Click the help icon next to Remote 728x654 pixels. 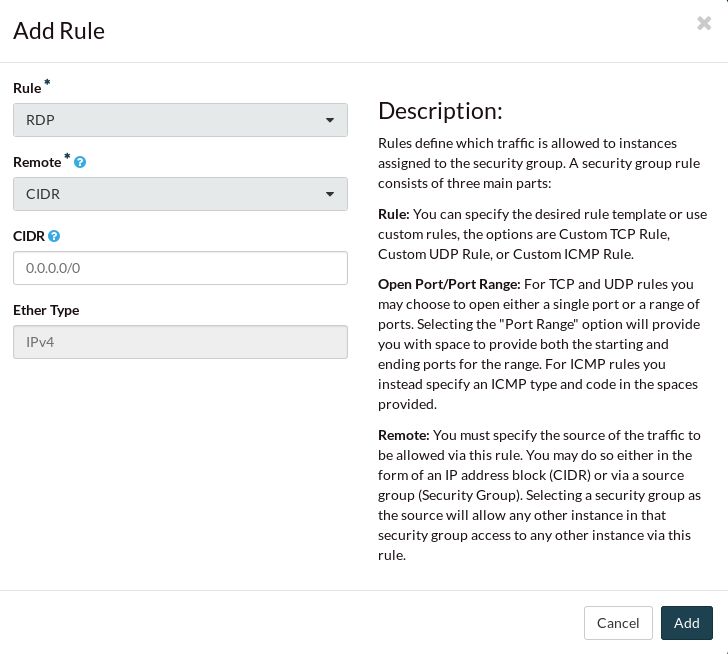pyautogui.click(x=80, y=162)
